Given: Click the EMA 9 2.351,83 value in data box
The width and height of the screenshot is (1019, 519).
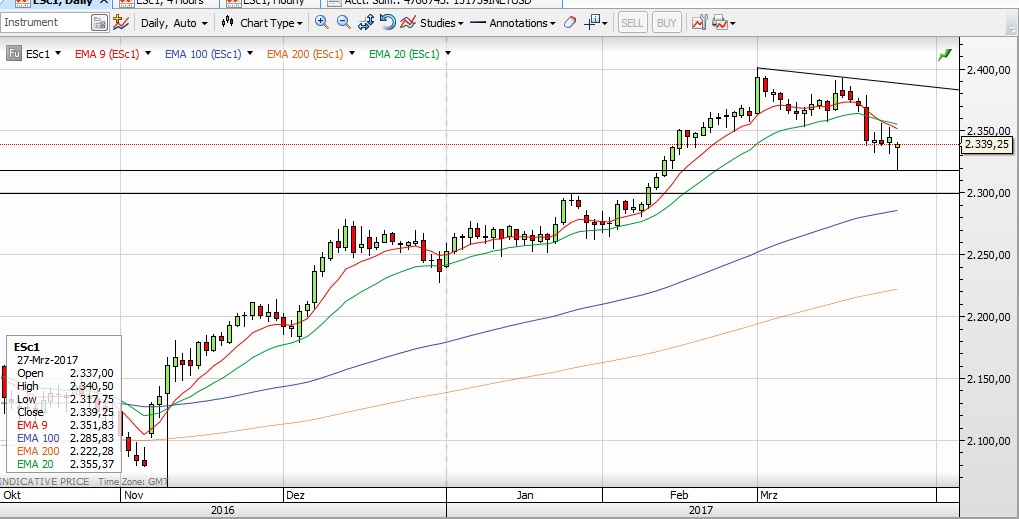Looking at the screenshot, I should point(92,425).
